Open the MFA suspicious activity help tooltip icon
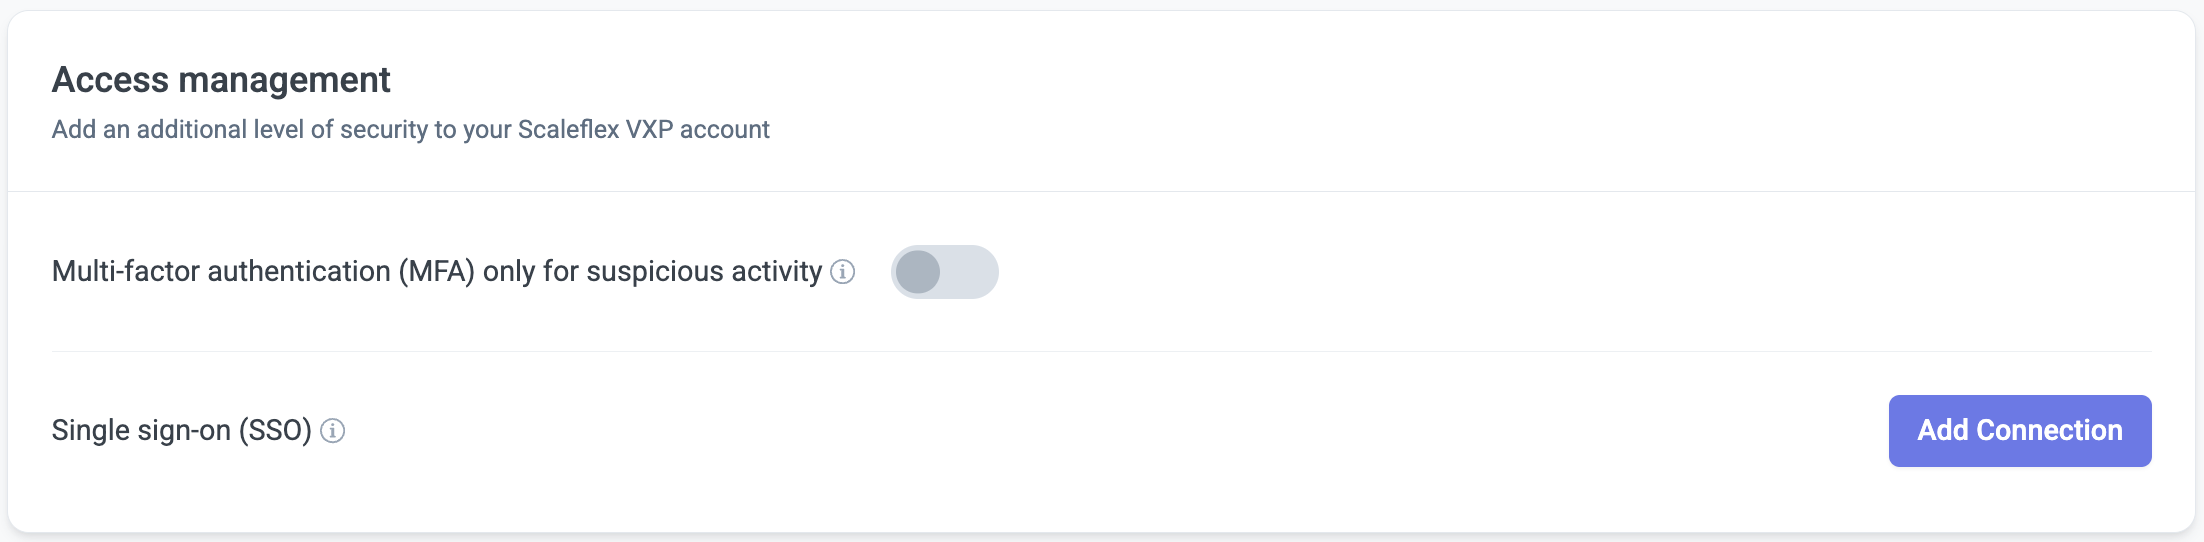This screenshot has width=2204, height=542. coord(843,272)
